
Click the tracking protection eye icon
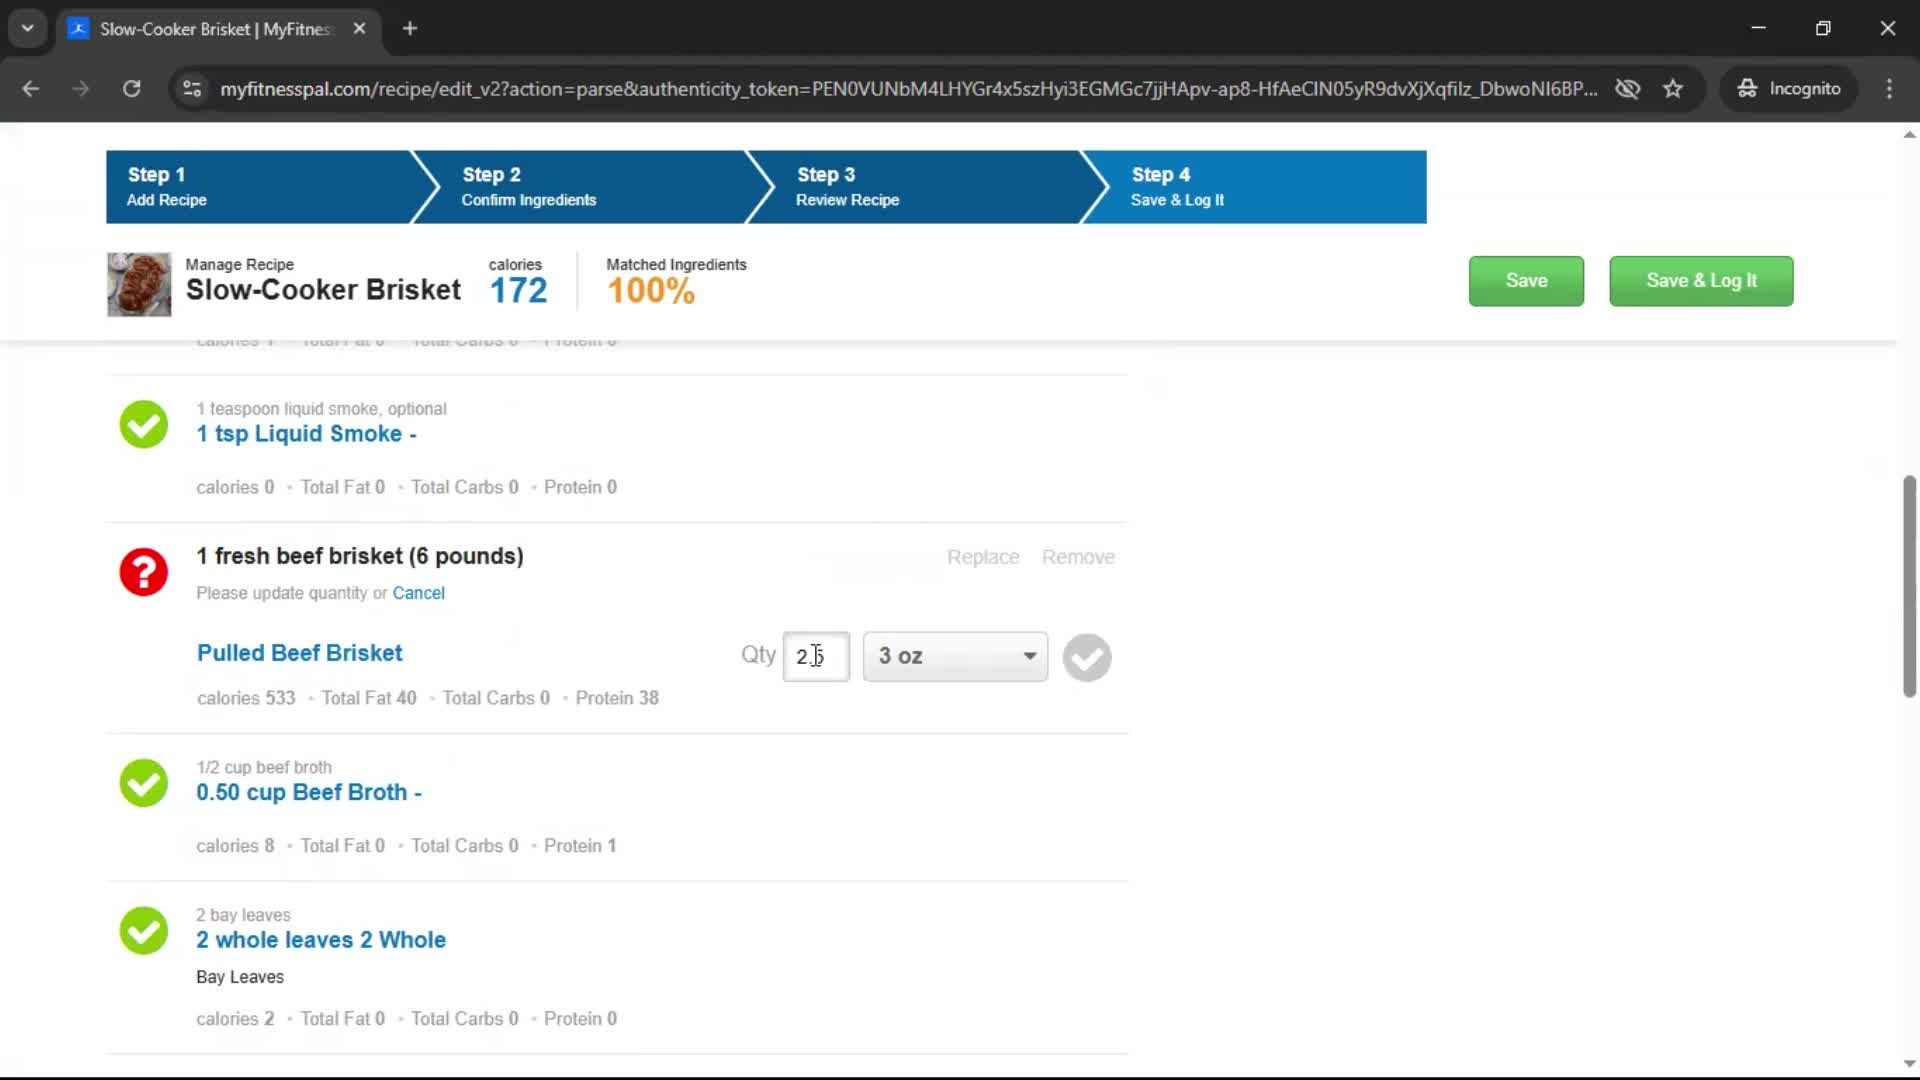(x=1627, y=88)
